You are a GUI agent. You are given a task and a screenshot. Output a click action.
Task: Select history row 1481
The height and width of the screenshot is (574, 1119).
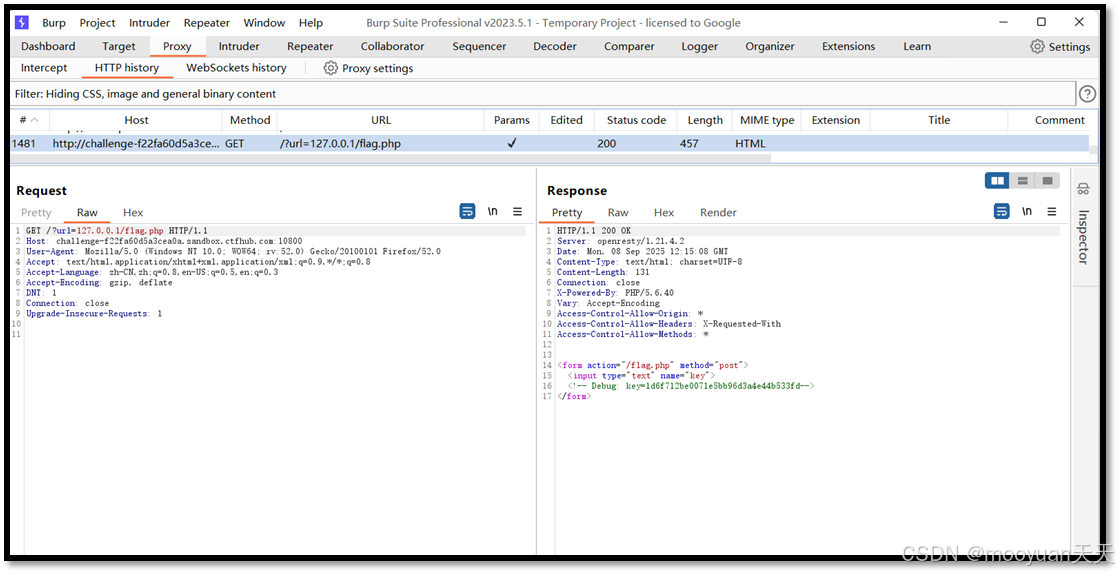click(550, 144)
